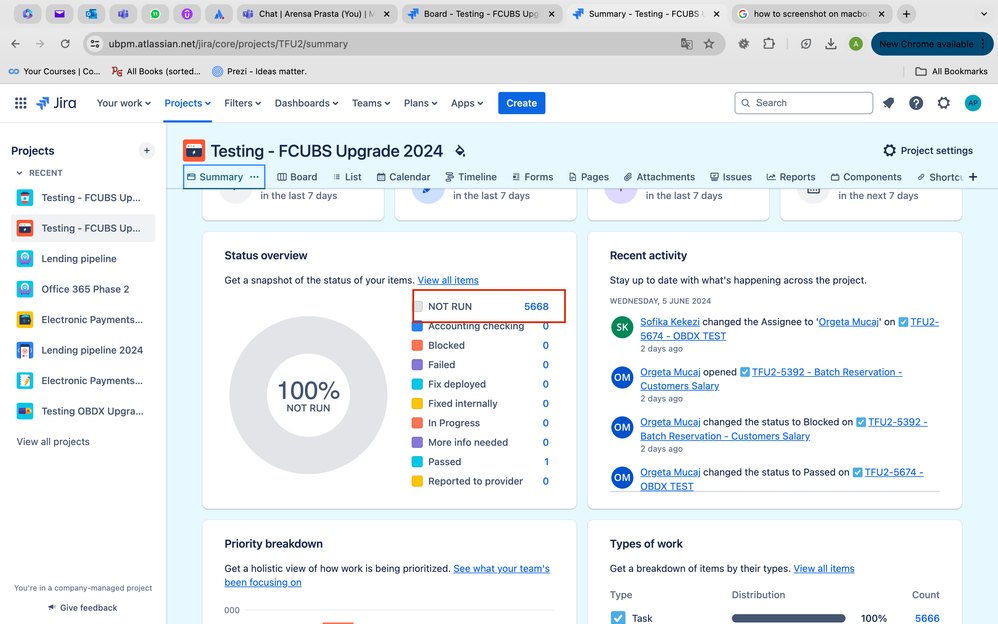The image size is (998, 624).
Task: Click the Task distribution progress bar
Action: [x=789, y=618]
